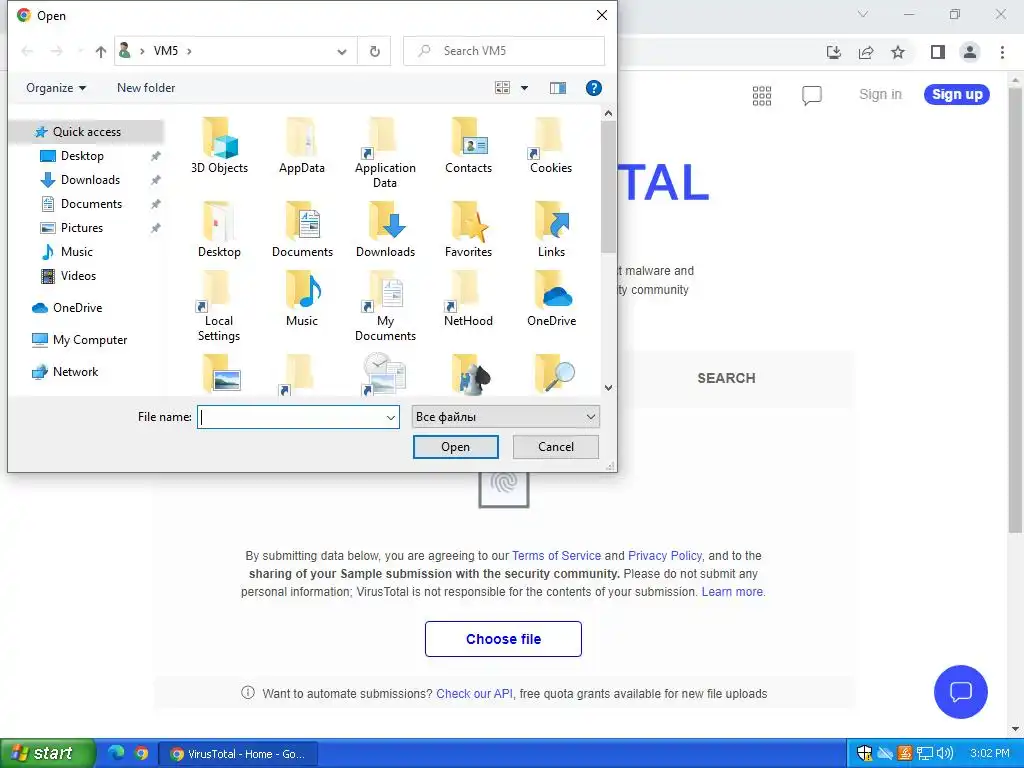
Task: Select Videos in navigation pane
Action: pyautogui.click(x=78, y=276)
